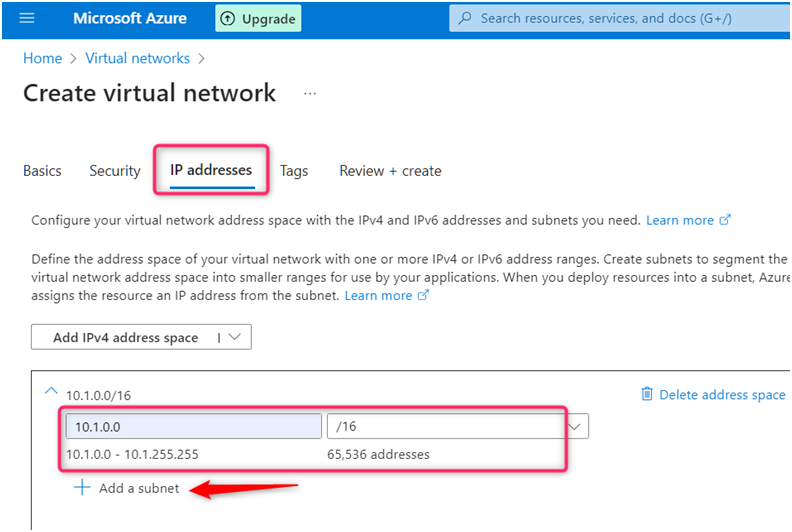
Task: Switch to the Basics tab
Action: (x=42, y=171)
